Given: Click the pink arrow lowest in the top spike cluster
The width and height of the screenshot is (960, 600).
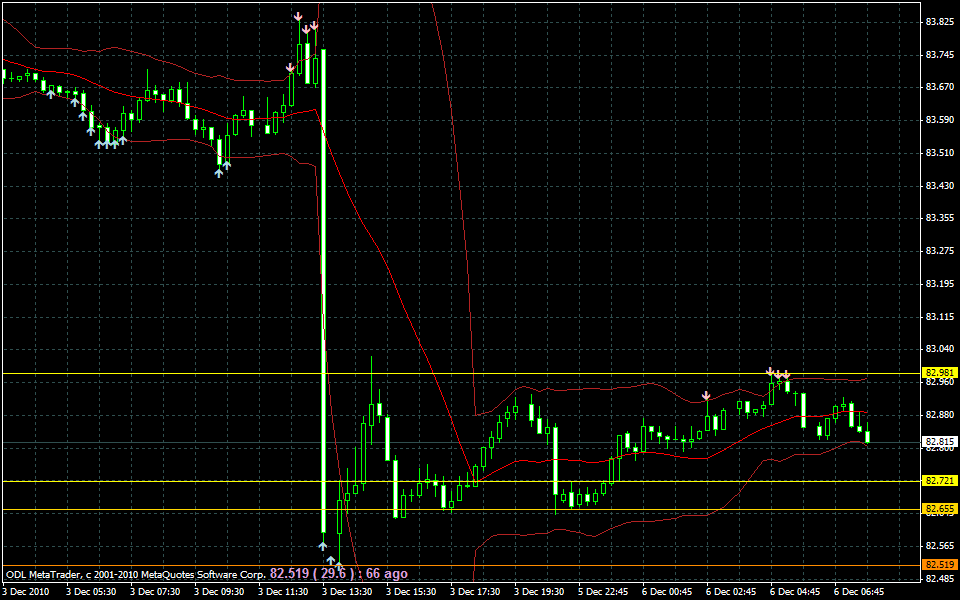Looking at the screenshot, I should click(290, 68).
